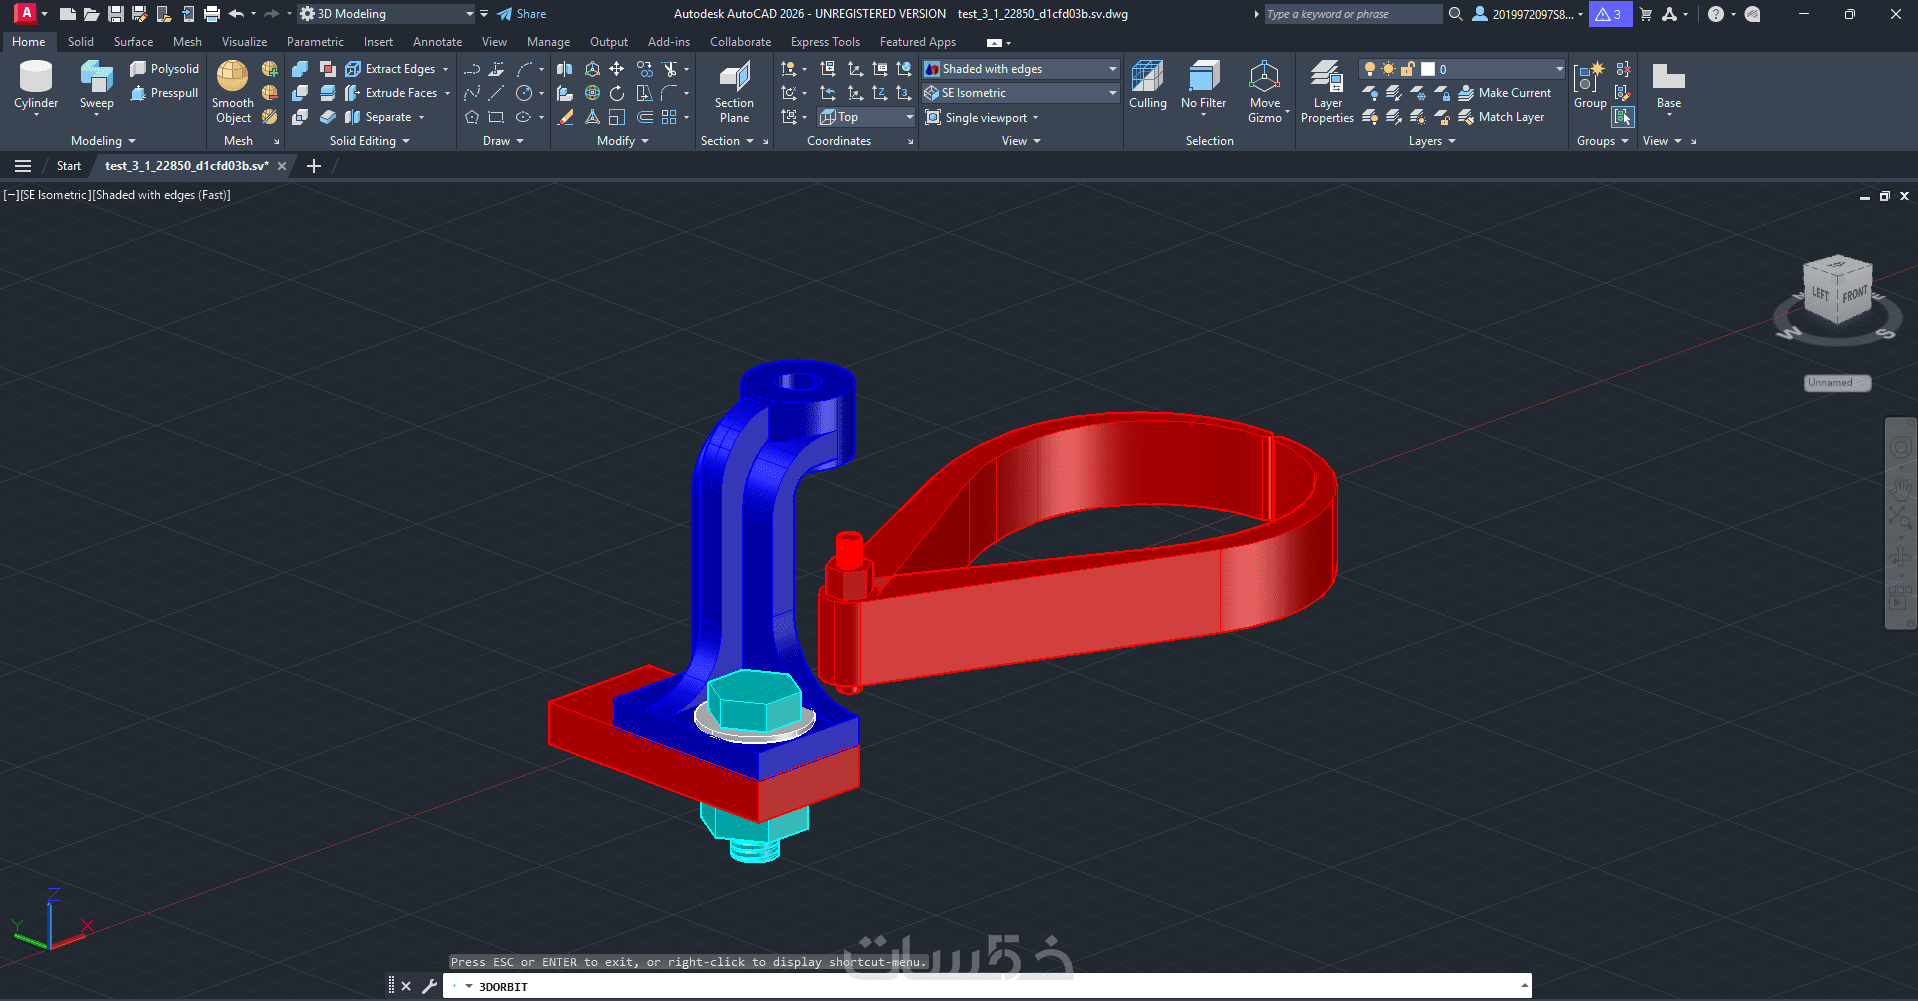The image size is (1918, 1001).
Task: Click the viewport visual style label
Action: point(161,195)
